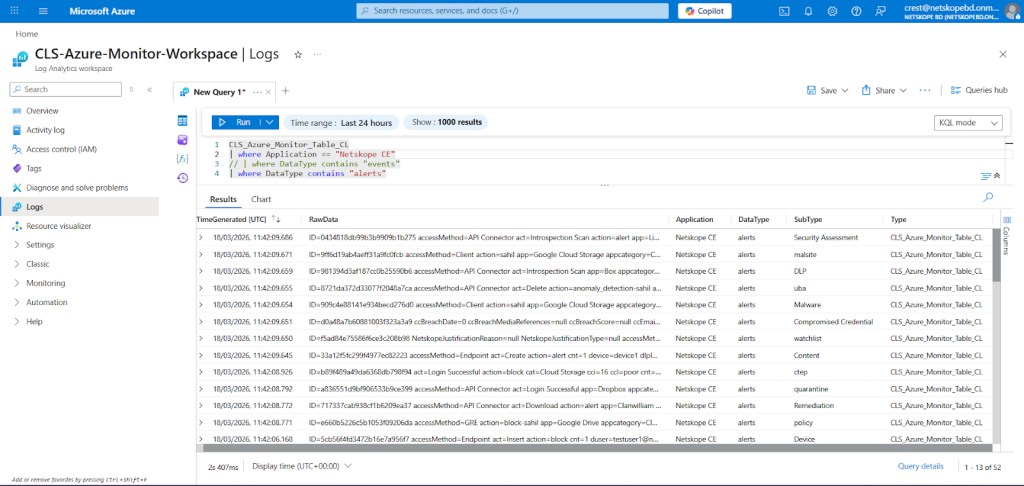Focus the left menu Search field
The width and height of the screenshot is (1024, 486).
pyautogui.click(x=66, y=89)
